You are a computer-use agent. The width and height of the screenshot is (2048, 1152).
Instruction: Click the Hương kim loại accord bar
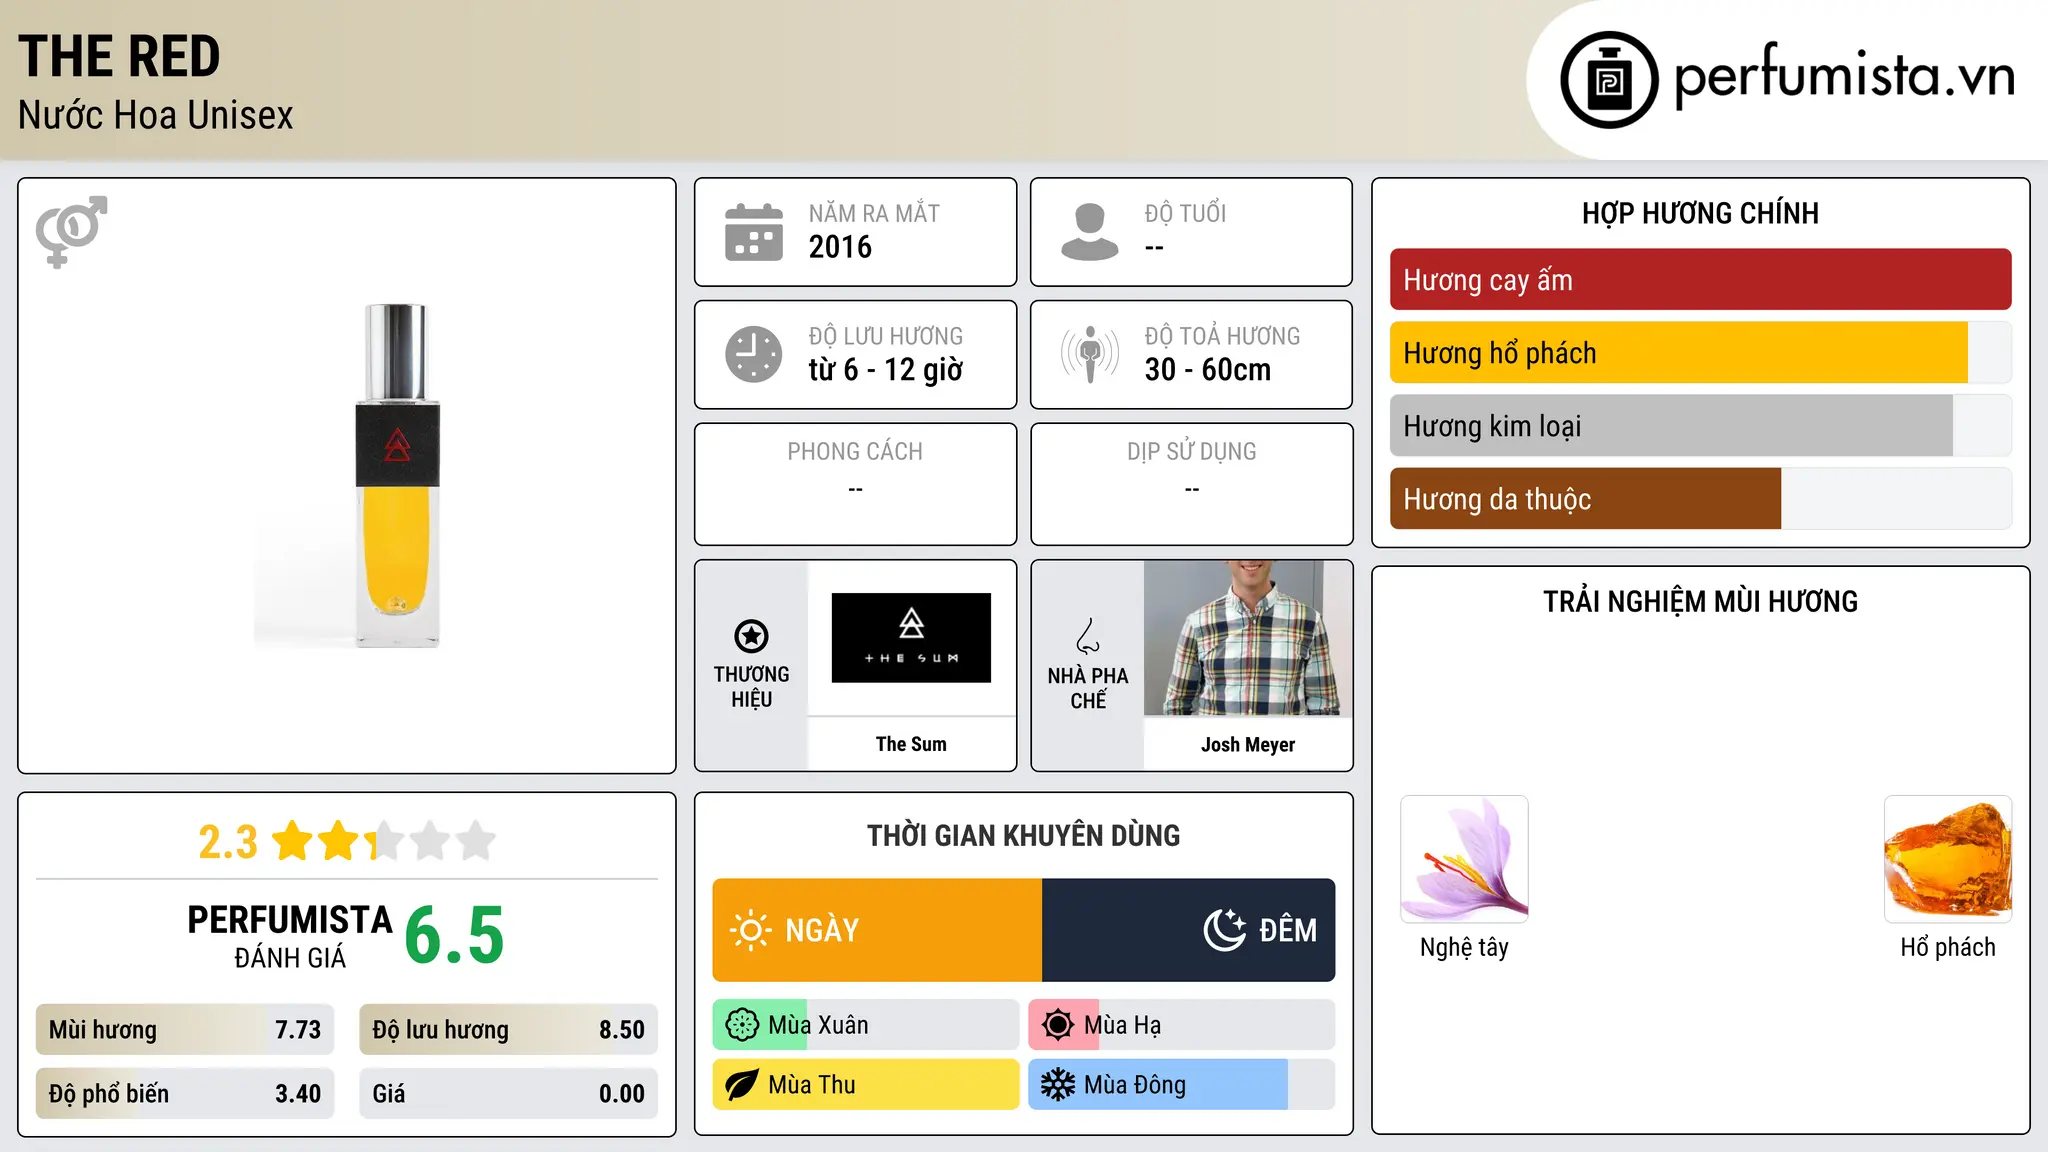[x=1701, y=426]
